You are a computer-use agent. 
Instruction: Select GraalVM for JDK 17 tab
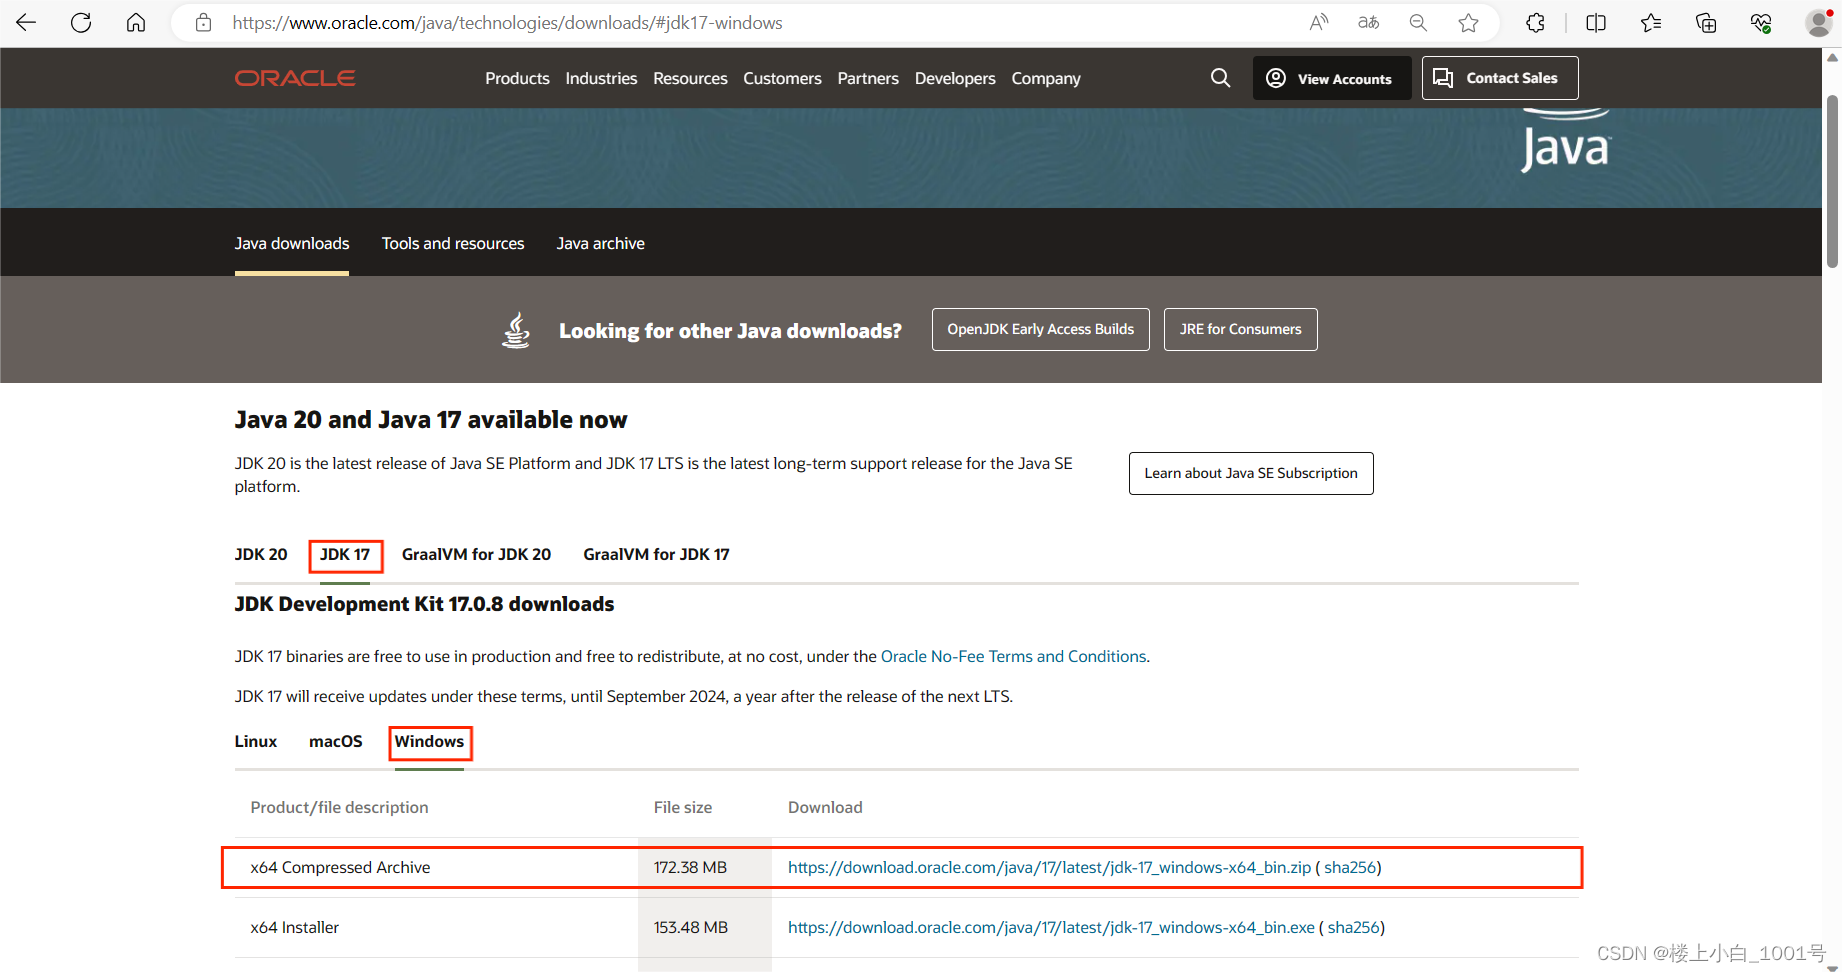pos(656,554)
